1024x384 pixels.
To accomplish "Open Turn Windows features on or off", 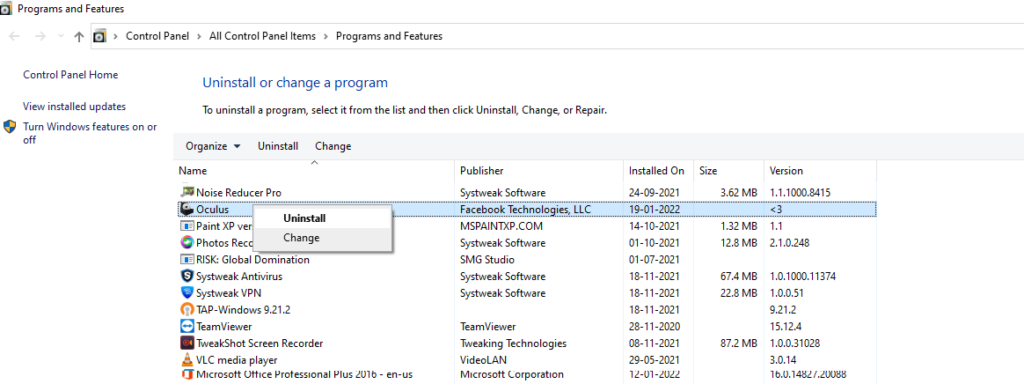I will 90,133.
